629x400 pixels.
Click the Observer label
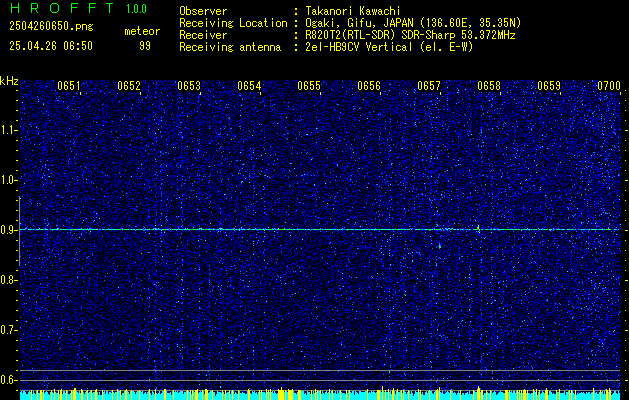click(x=203, y=11)
